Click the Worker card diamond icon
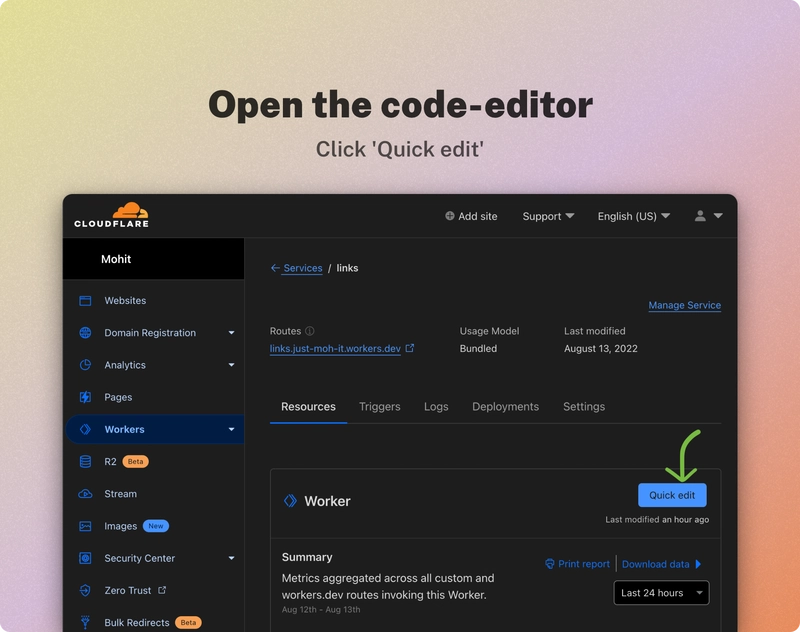 coord(290,501)
